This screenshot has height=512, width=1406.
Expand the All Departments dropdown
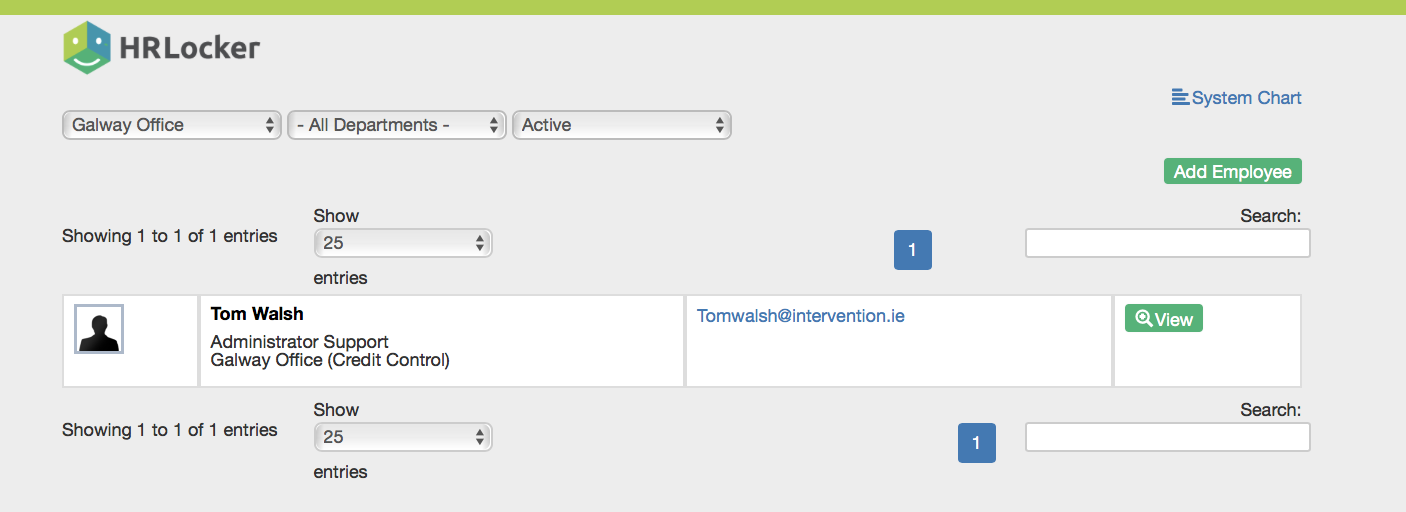pyautogui.click(x=397, y=125)
